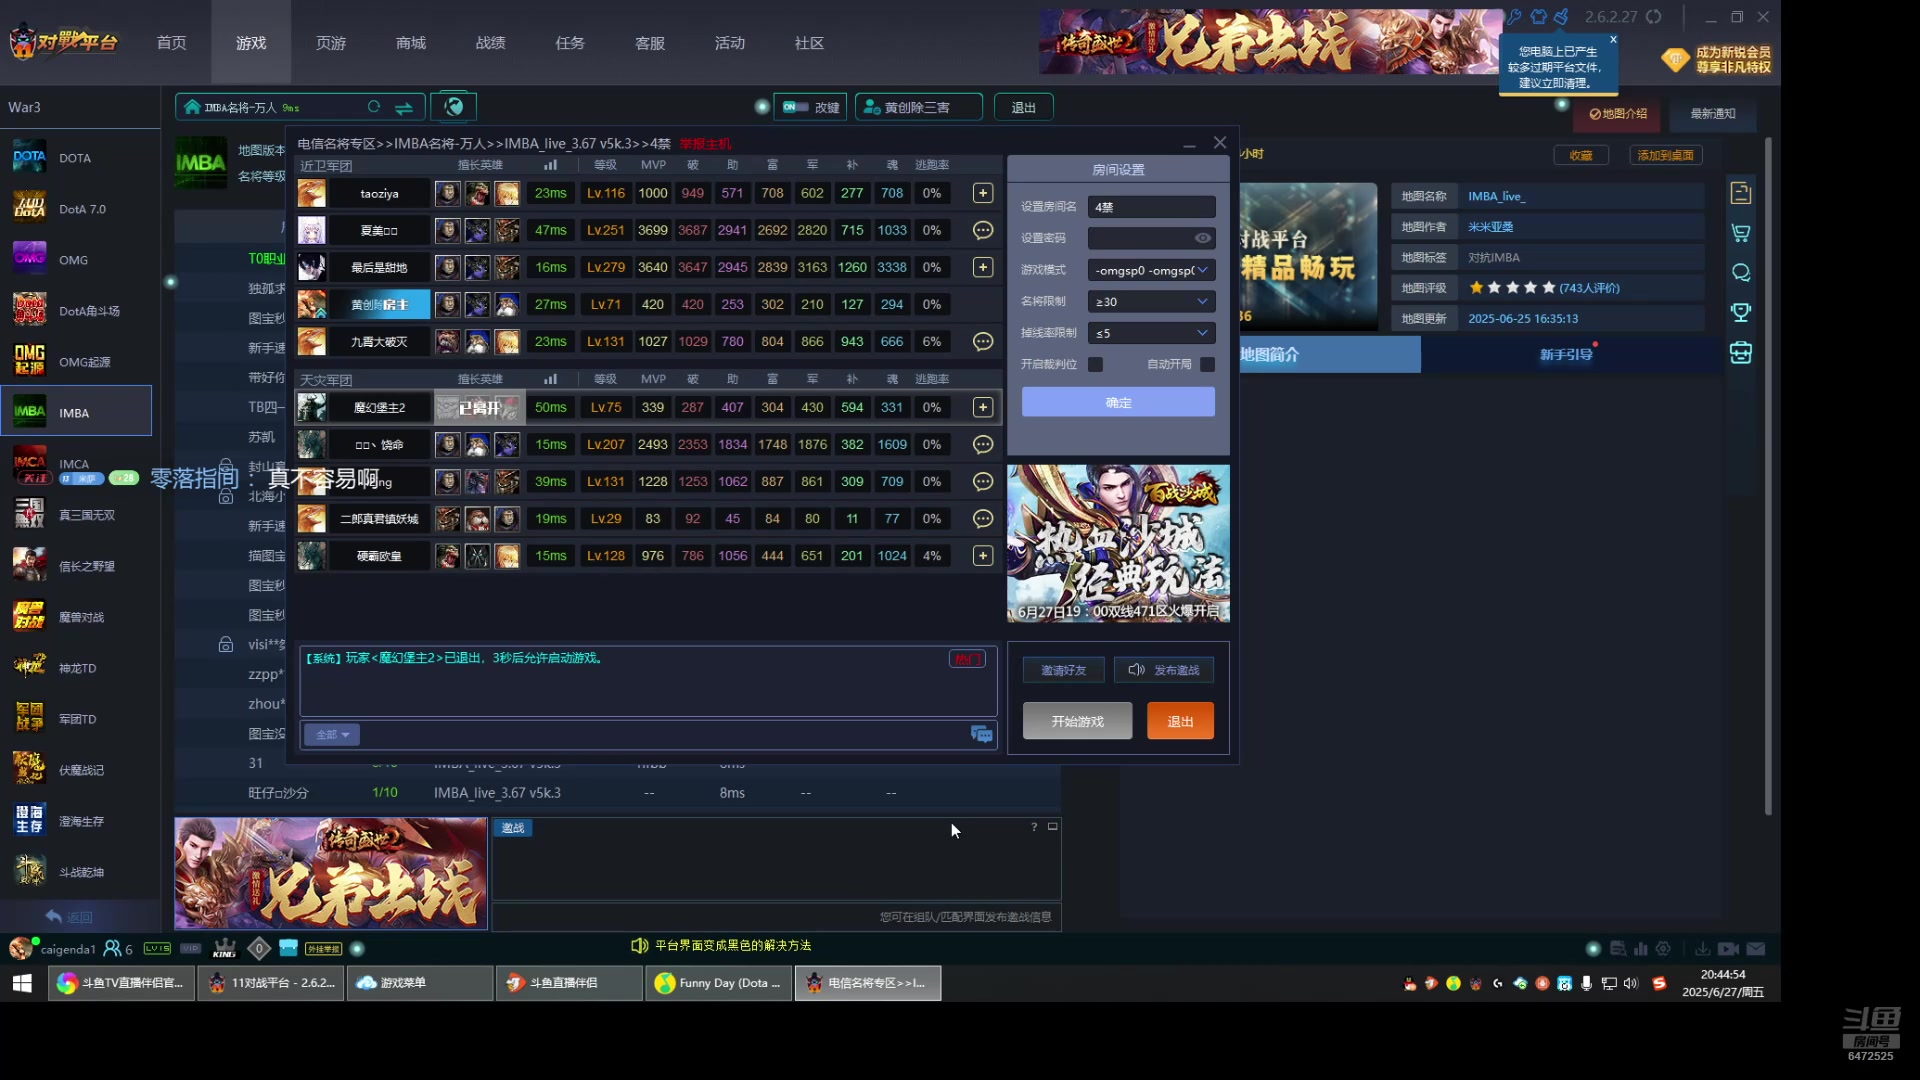1920x1080 pixels.
Task: Open OMG起源 game entry
Action: [x=76, y=362]
